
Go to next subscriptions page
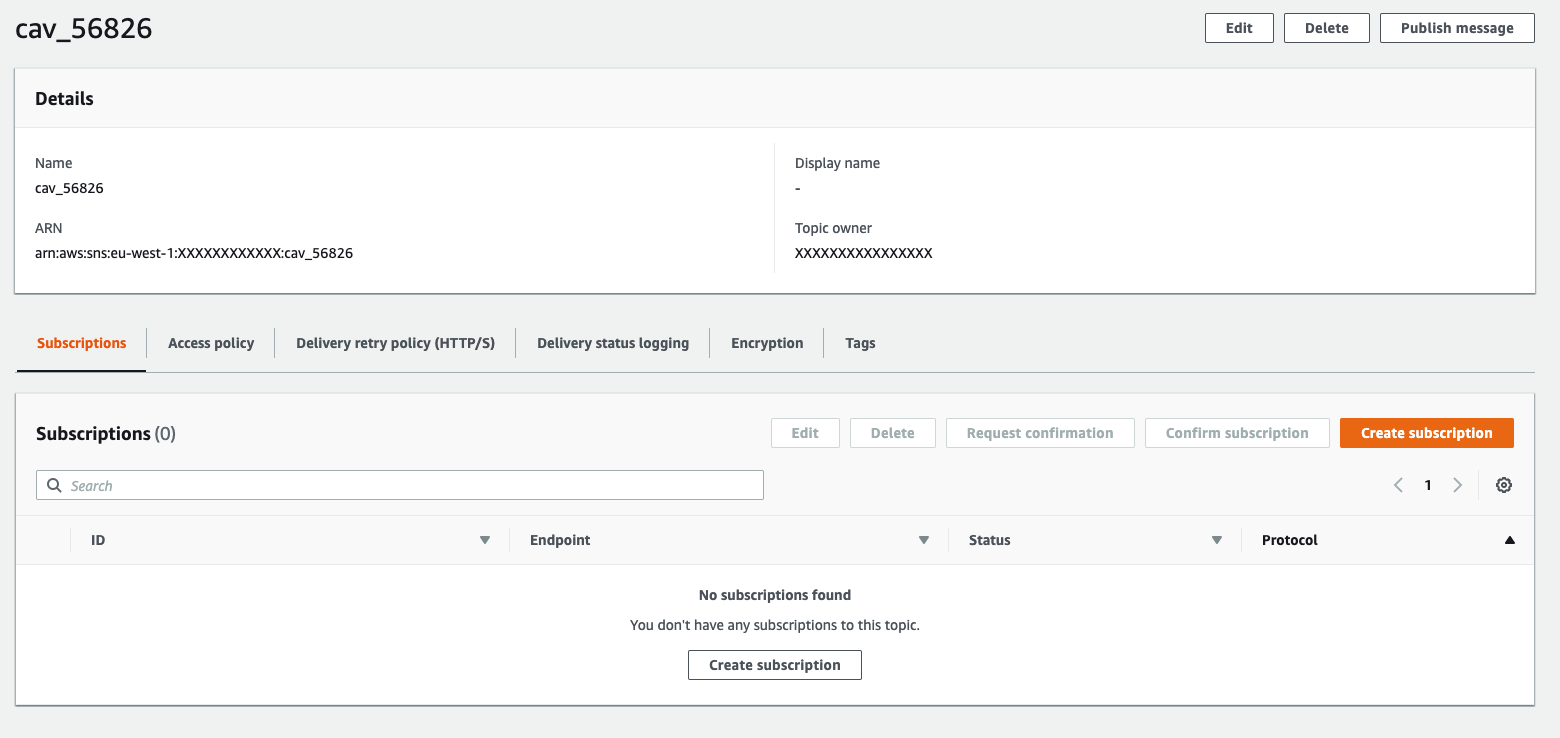(x=1457, y=485)
